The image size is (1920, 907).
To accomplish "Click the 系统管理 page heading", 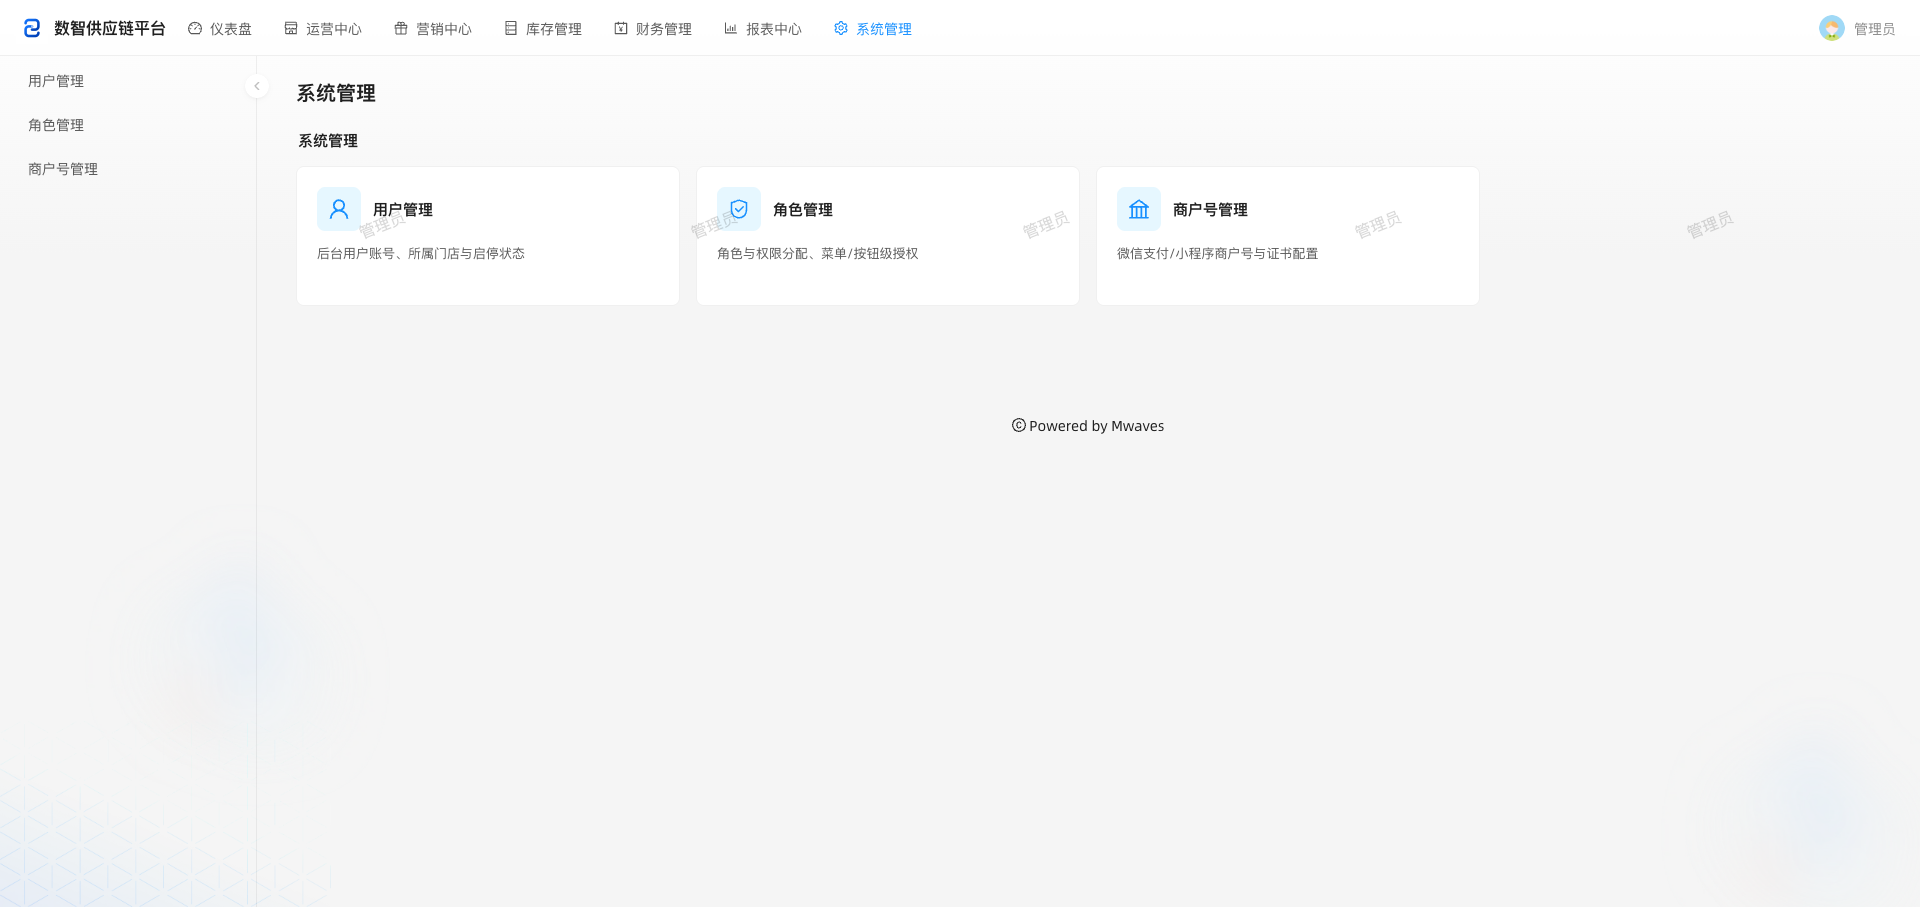I will (336, 93).
